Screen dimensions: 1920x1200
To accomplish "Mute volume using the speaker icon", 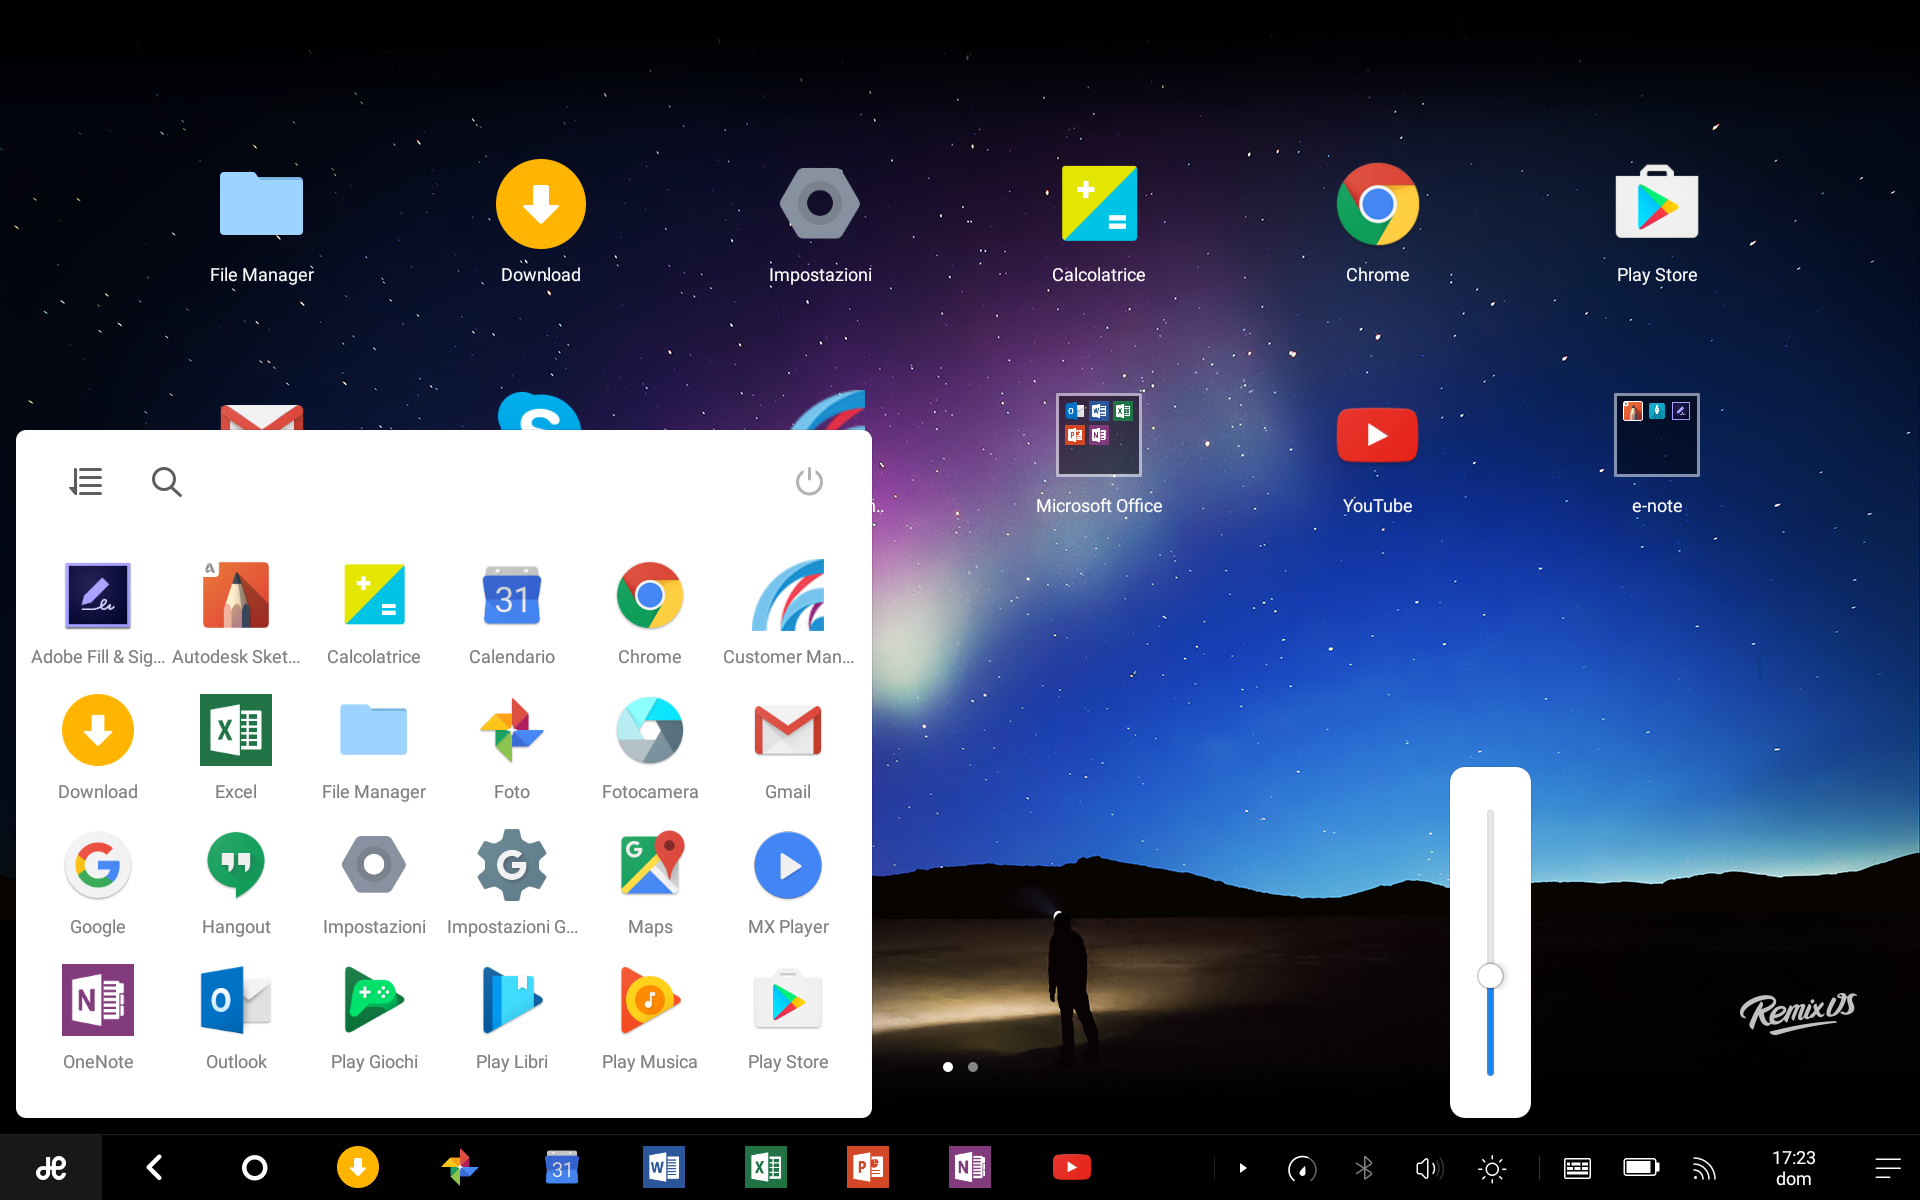I will point(1428,1167).
